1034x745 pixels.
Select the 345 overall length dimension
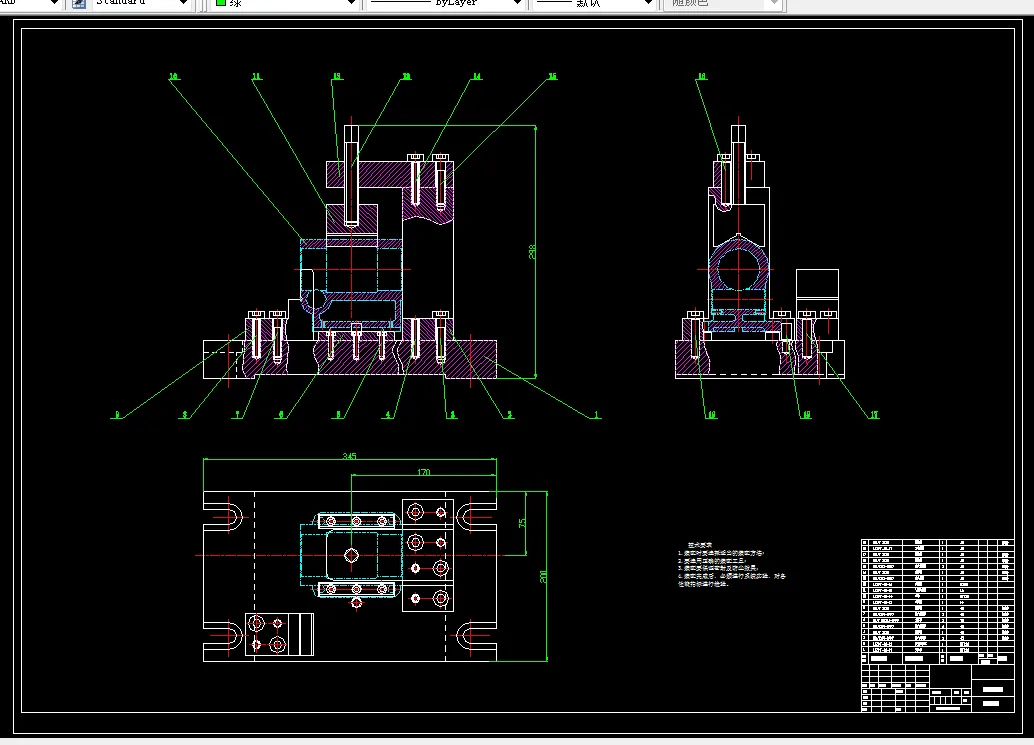[x=350, y=456]
